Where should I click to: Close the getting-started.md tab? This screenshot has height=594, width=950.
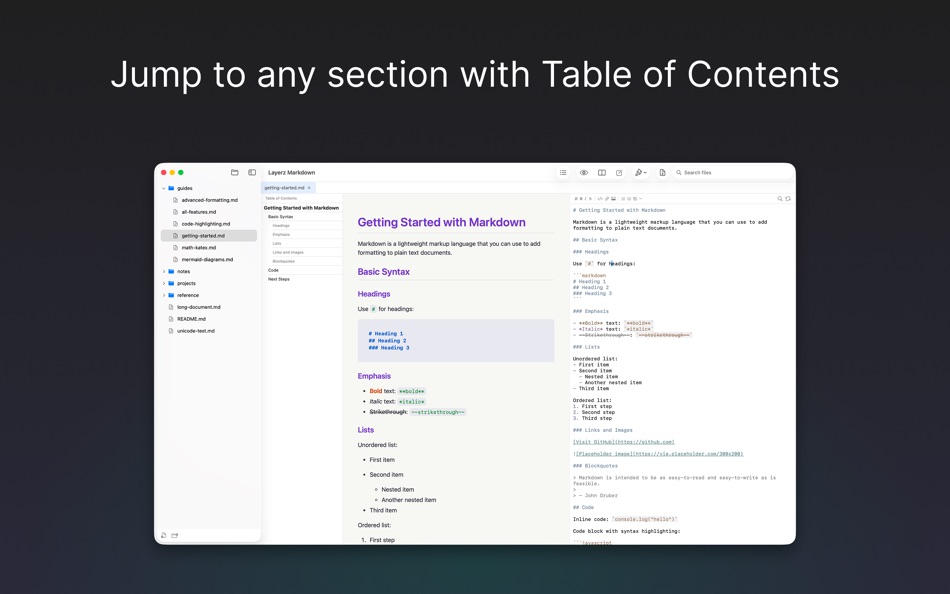309,188
